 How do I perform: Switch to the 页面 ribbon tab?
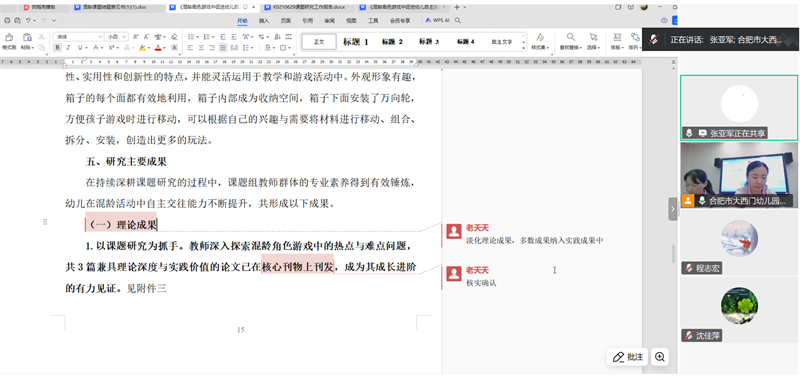[x=286, y=21]
